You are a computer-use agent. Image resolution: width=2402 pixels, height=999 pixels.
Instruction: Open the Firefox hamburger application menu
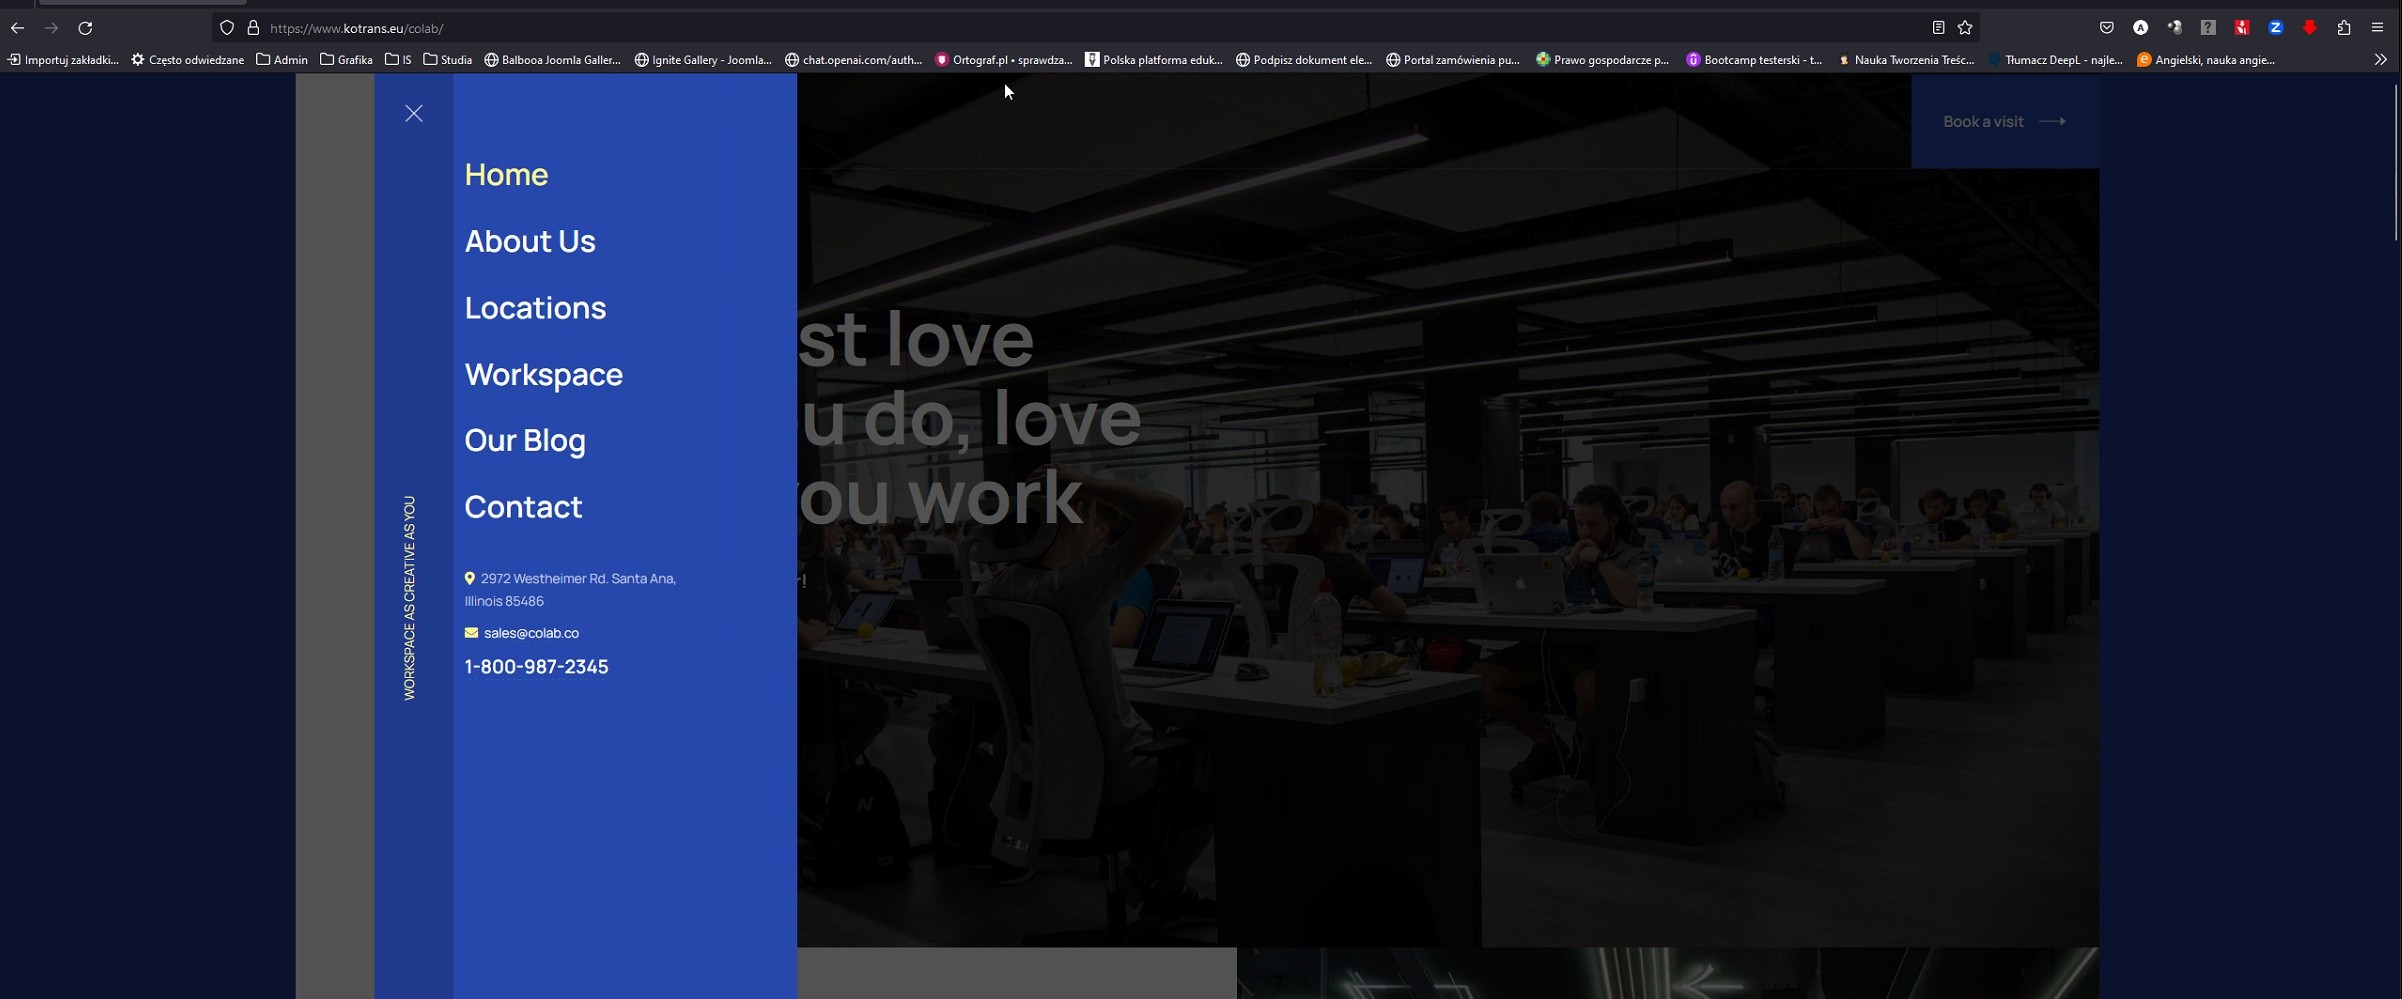[x=2378, y=28]
